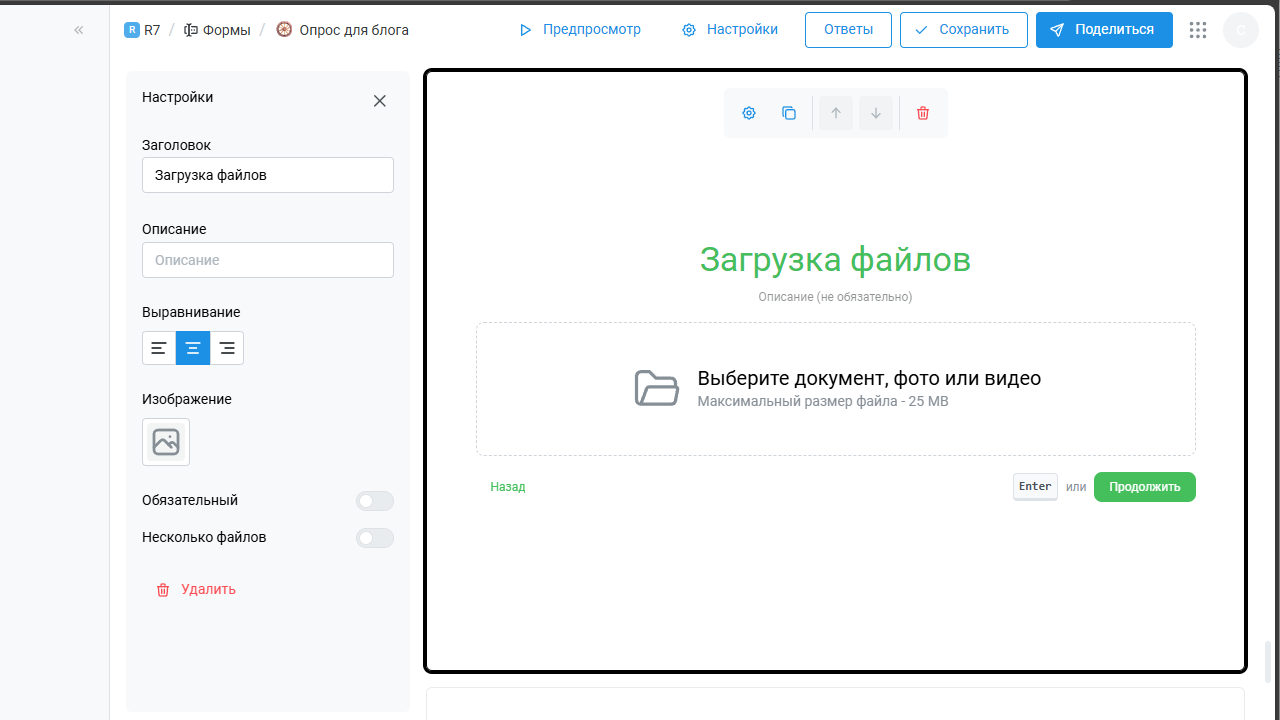This screenshot has height=720, width=1280.
Task: Click Сохранить to save the form
Action: 963,30
